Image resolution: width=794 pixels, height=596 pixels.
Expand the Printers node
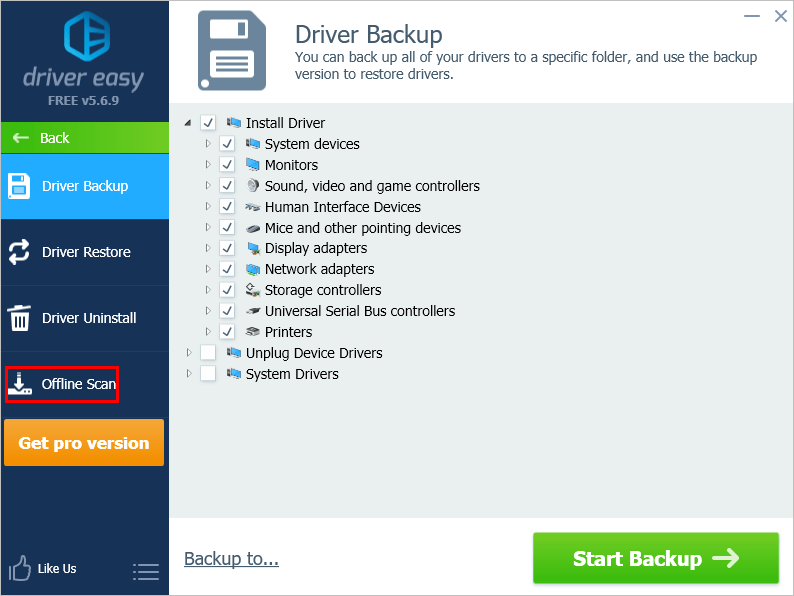point(208,331)
